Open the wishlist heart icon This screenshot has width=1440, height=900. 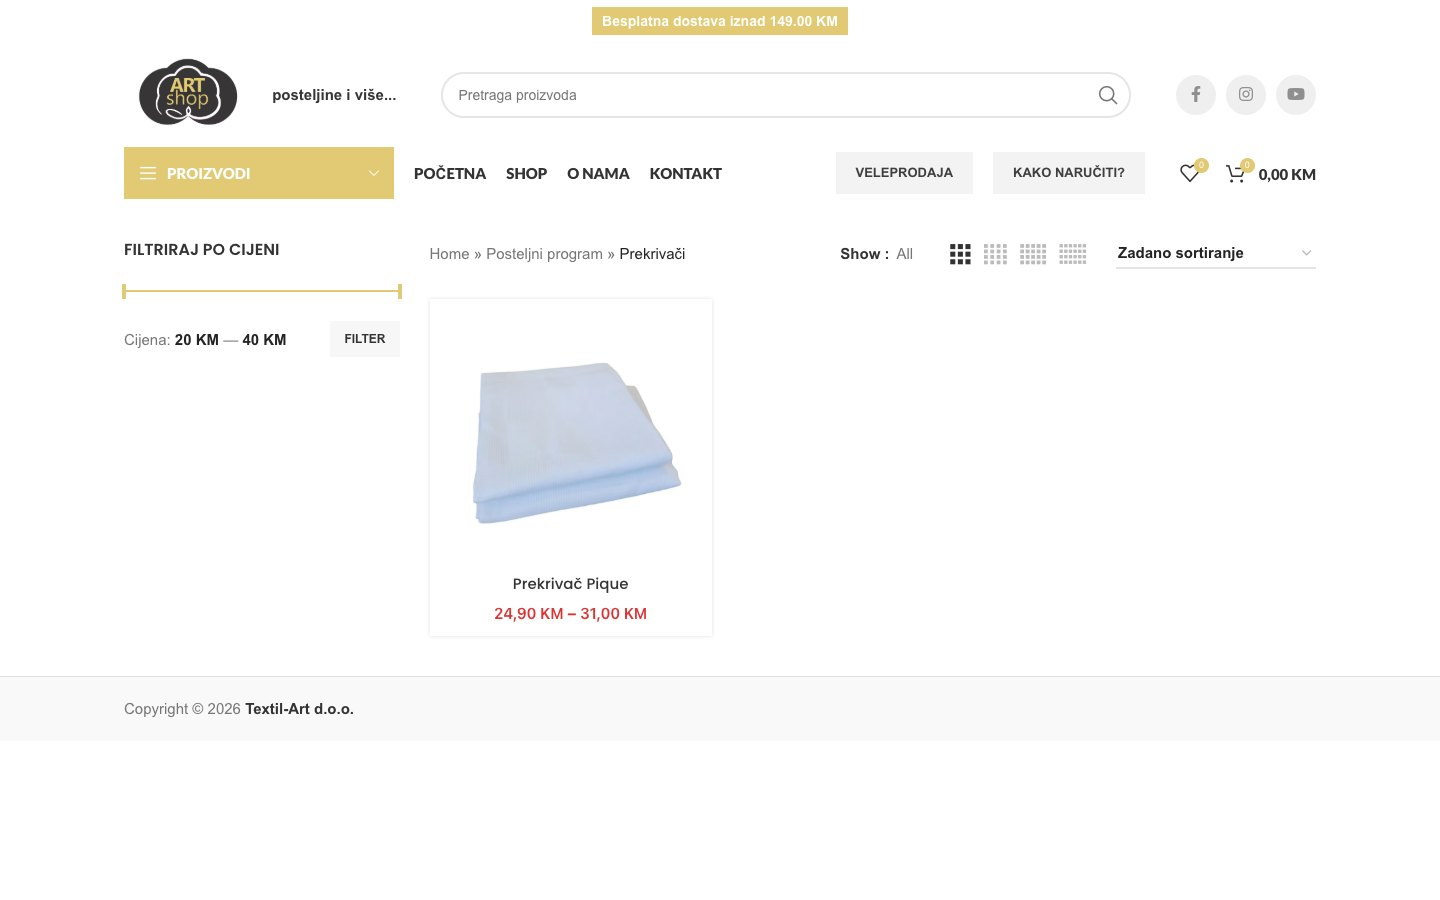pyautogui.click(x=1189, y=173)
